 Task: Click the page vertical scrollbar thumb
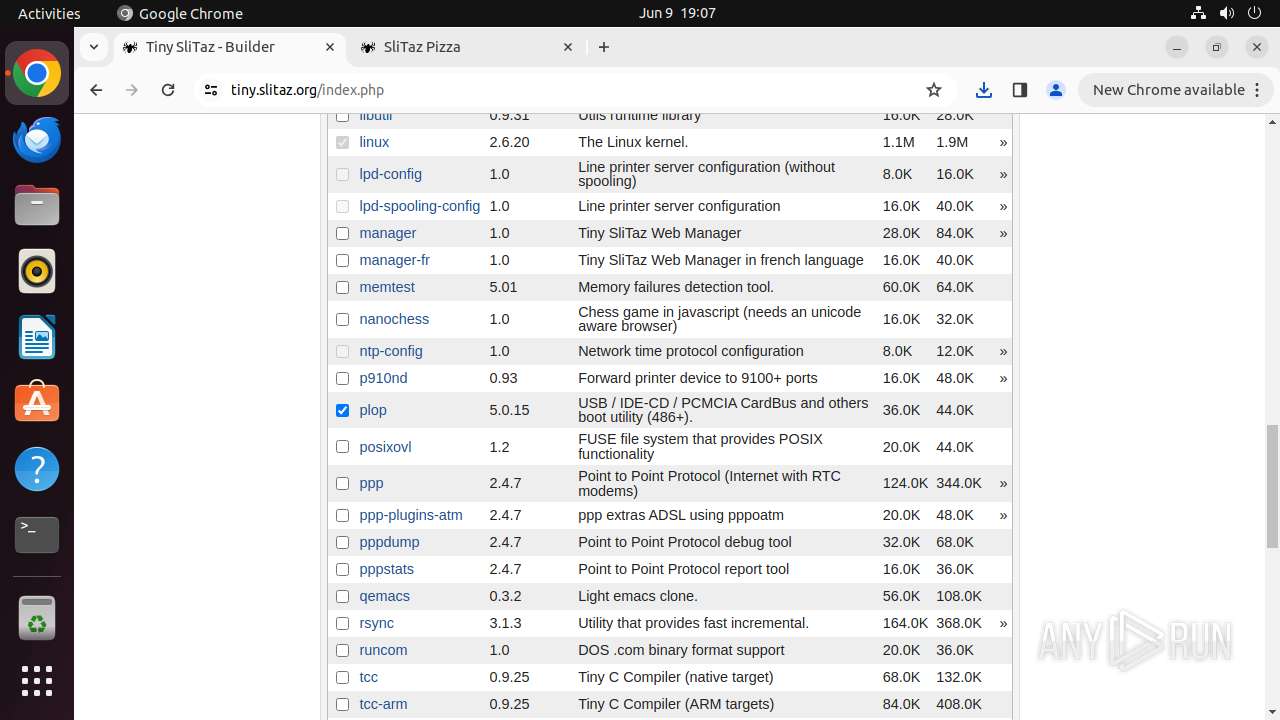tap(1272, 486)
